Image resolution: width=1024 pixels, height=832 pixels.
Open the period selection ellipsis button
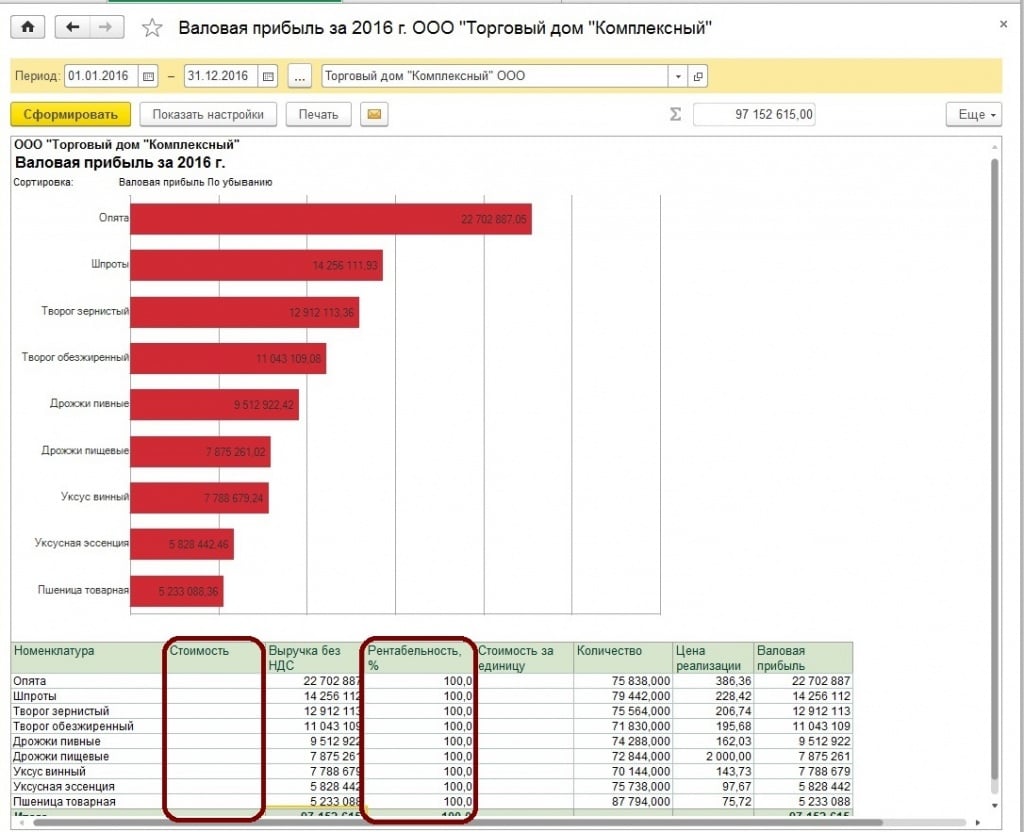click(x=300, y=76)
